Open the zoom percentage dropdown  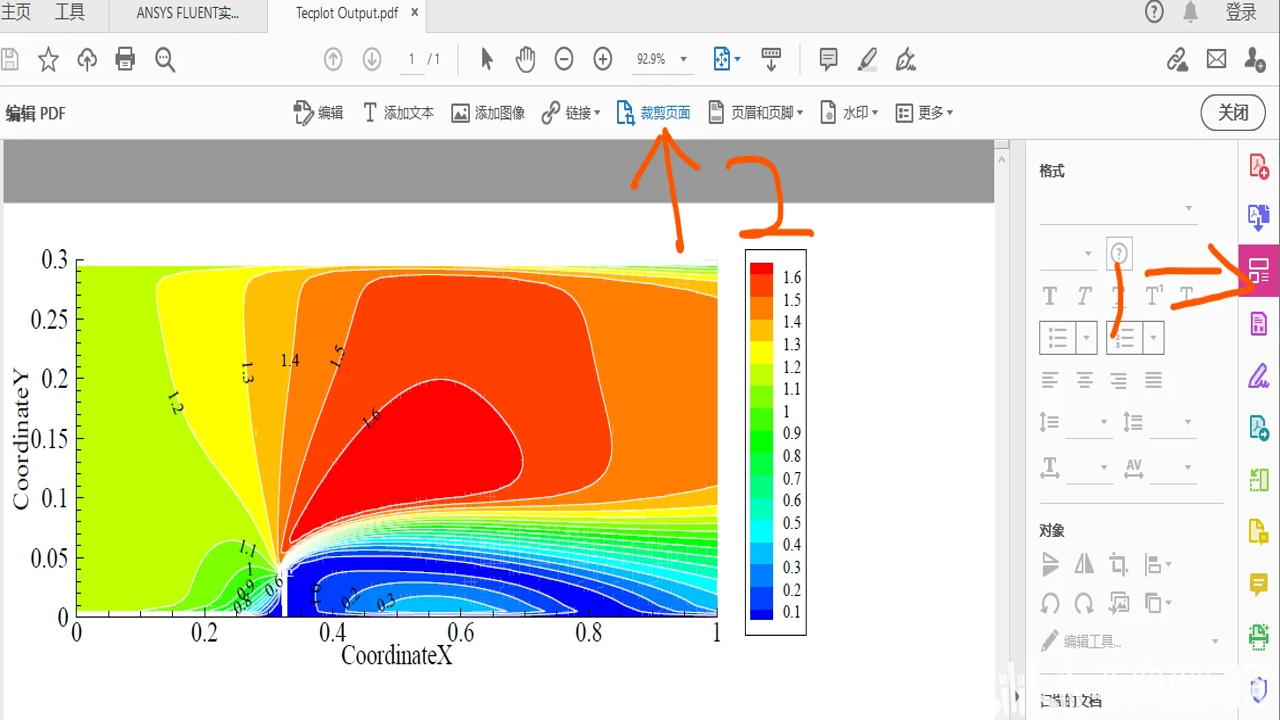662,60
